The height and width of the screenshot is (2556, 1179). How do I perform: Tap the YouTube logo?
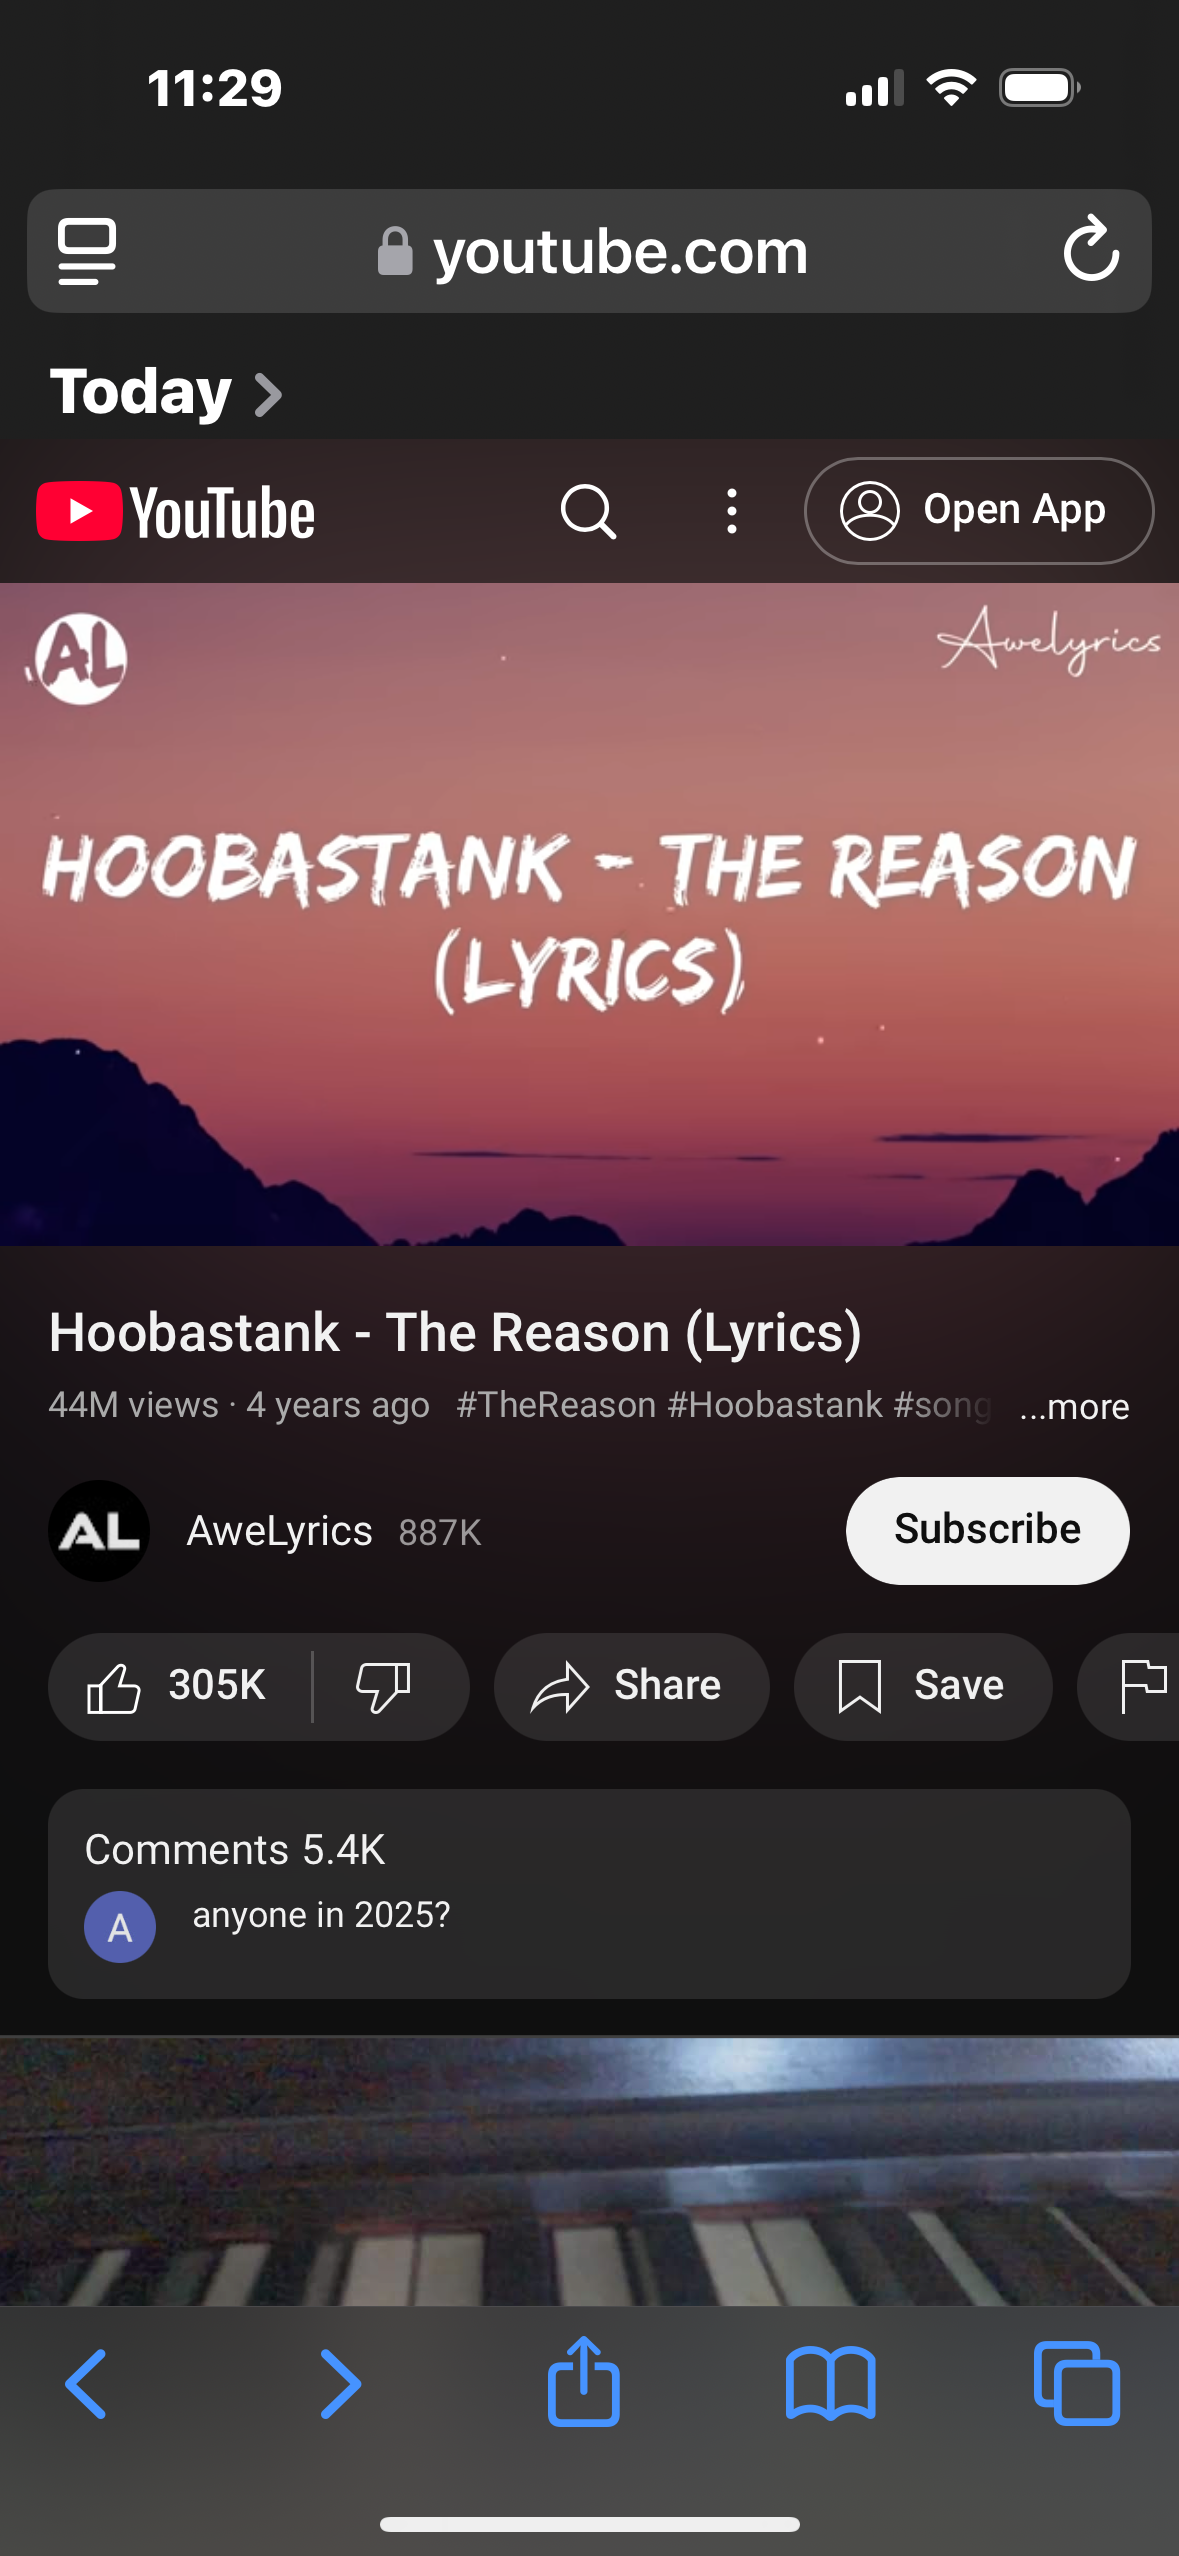tap(176, 512)
